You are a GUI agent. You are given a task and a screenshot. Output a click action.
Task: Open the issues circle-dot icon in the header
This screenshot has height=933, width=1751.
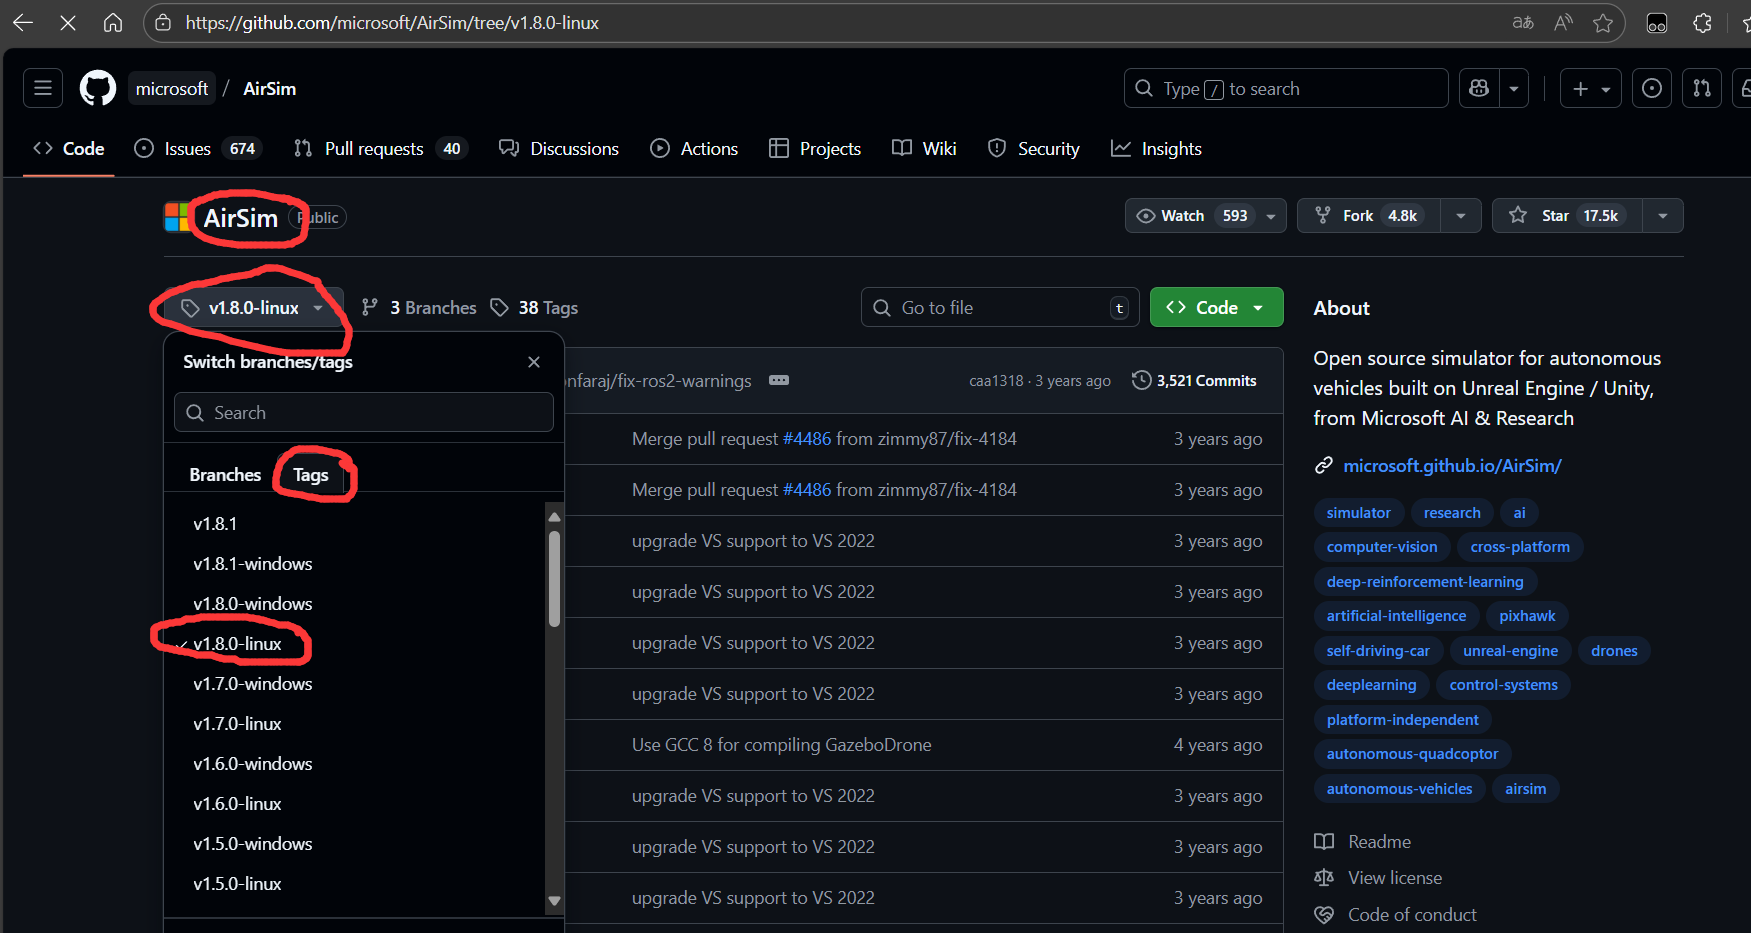tap(1652, 88)
